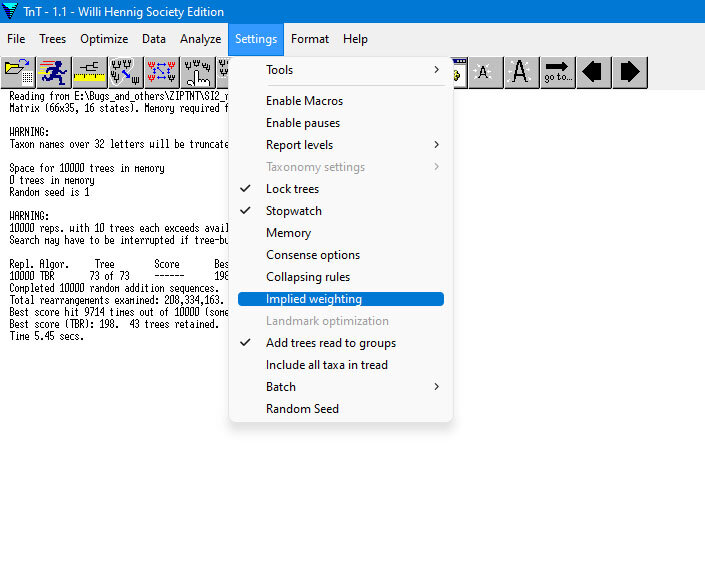Image resolution: width=705 pixels, height=566 pixels.
Task: Toggle Include all taxa in tread
Action: tap(341, 365)
